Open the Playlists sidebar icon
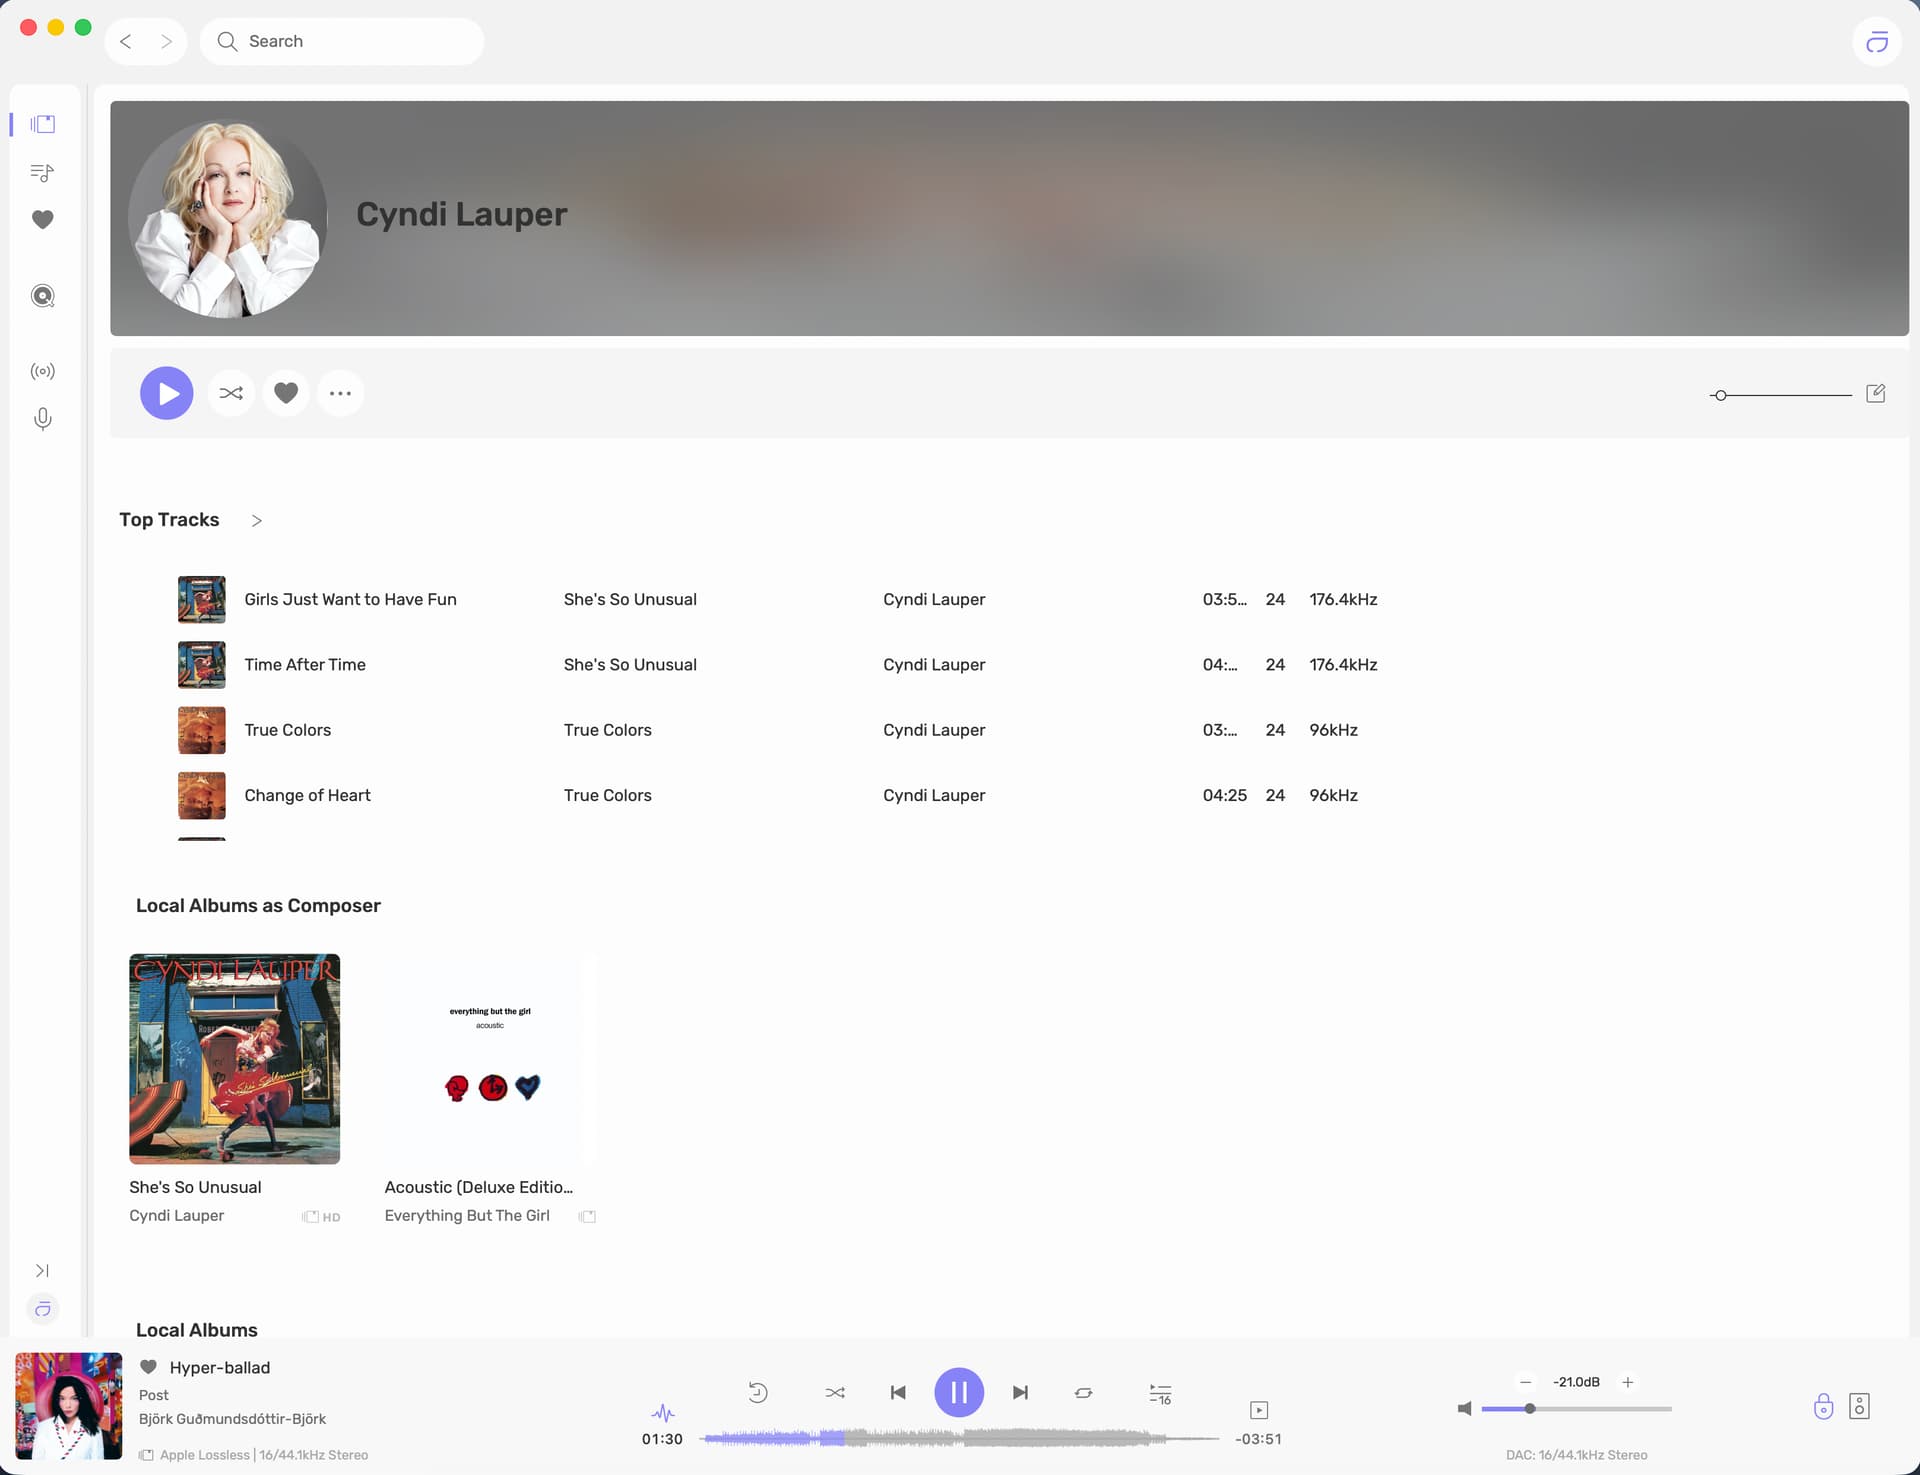1920x1475 pixels. 42,172
